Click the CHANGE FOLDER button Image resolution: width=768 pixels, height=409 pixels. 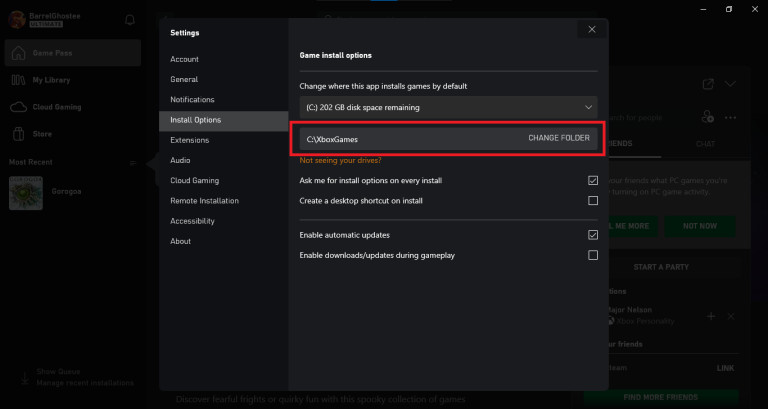click(x=559, y=138)
